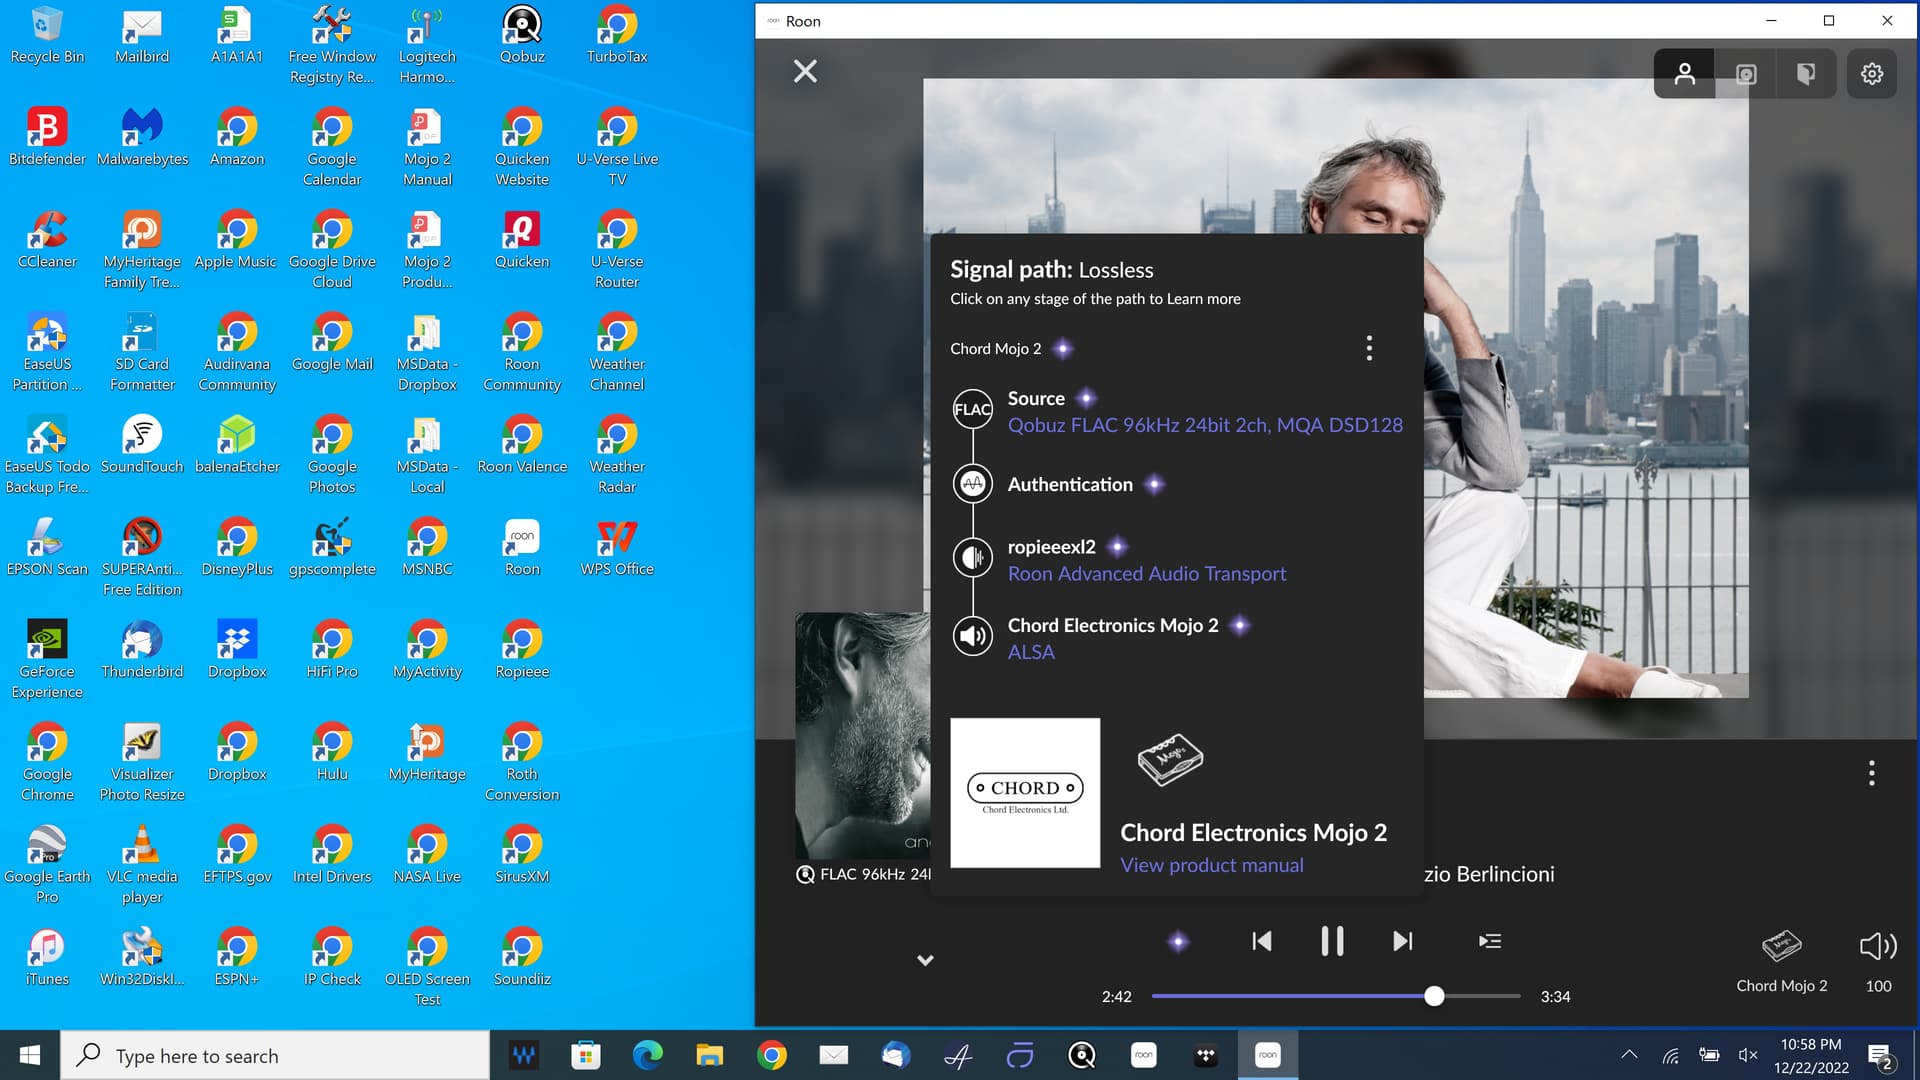
Task: Click the ALSA output link
Action: tap(1031, 652)
